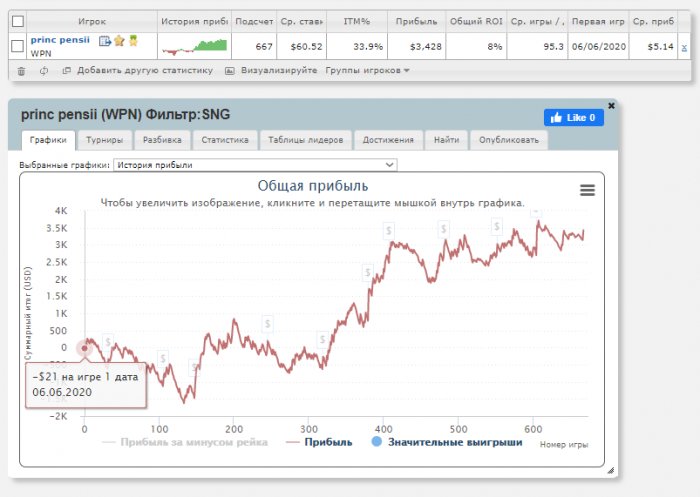Click the gold star icon beside princ pensii
The image size is (700, 497).
pos(119,41)
